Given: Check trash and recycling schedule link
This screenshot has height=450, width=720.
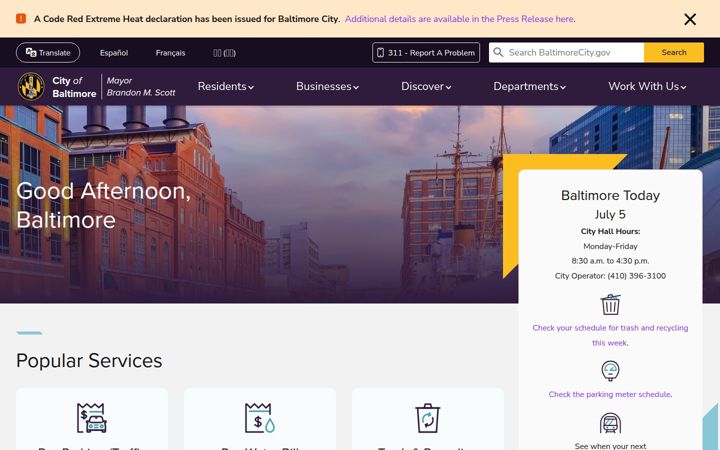Looking at the screenshot, I should pos(610,335).
